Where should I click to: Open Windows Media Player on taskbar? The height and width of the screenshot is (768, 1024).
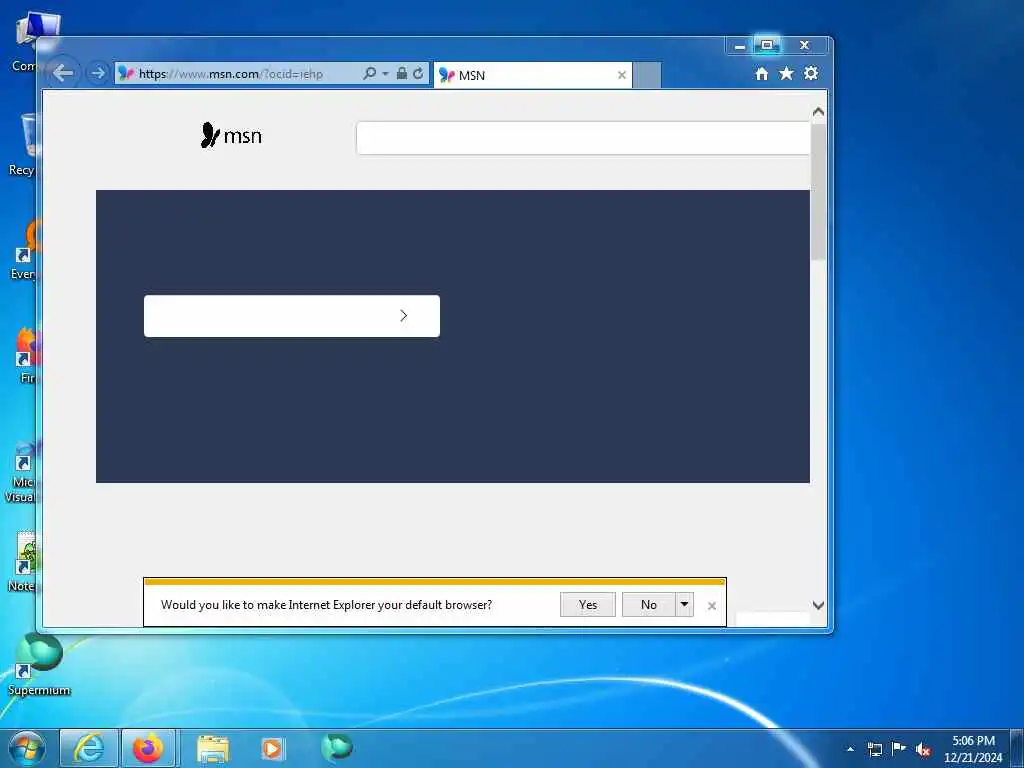coord(272,748)
